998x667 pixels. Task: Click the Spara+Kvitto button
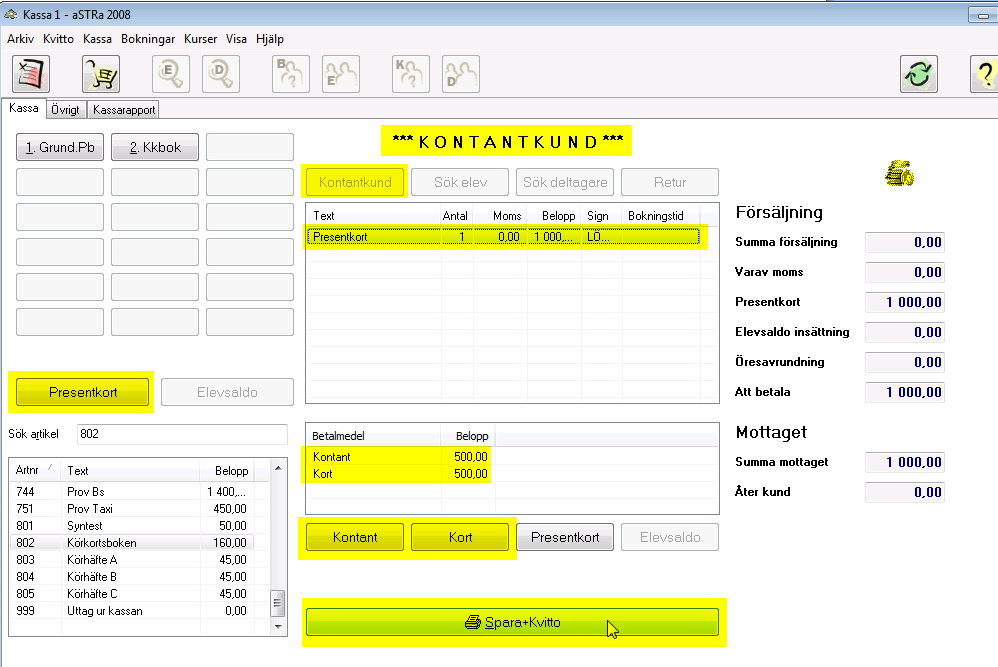(512, 622)
